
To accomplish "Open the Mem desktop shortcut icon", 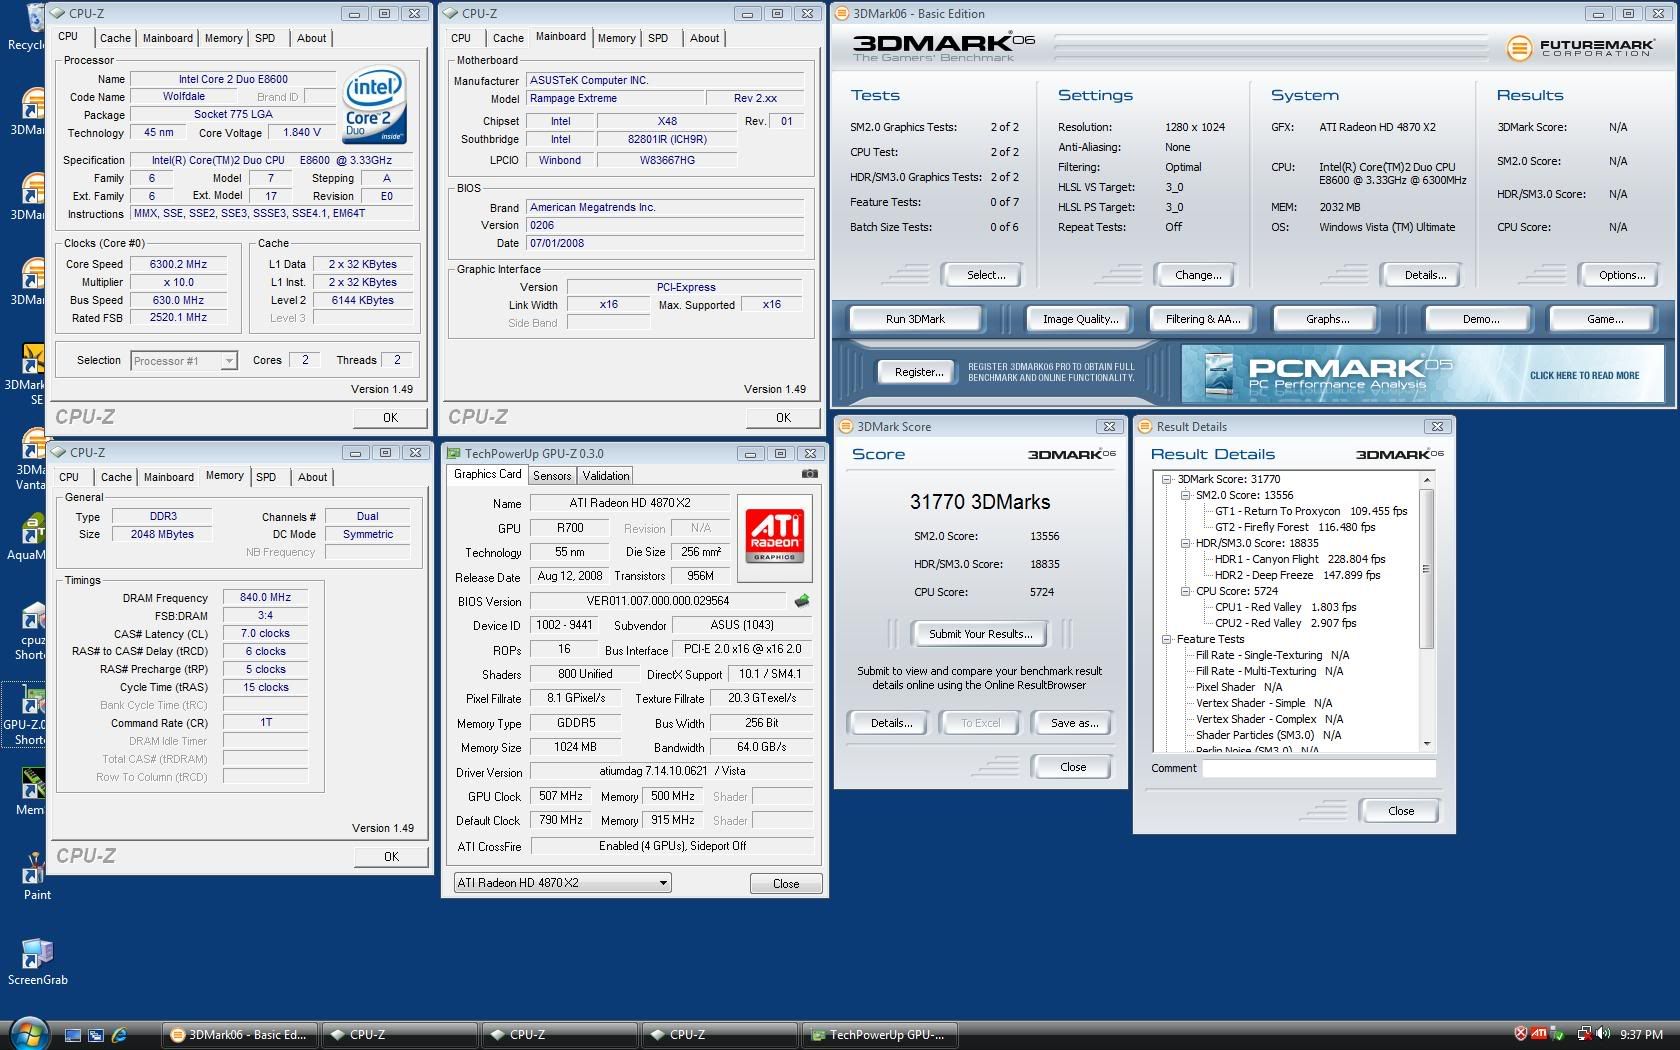I will [x=30, y=790].
